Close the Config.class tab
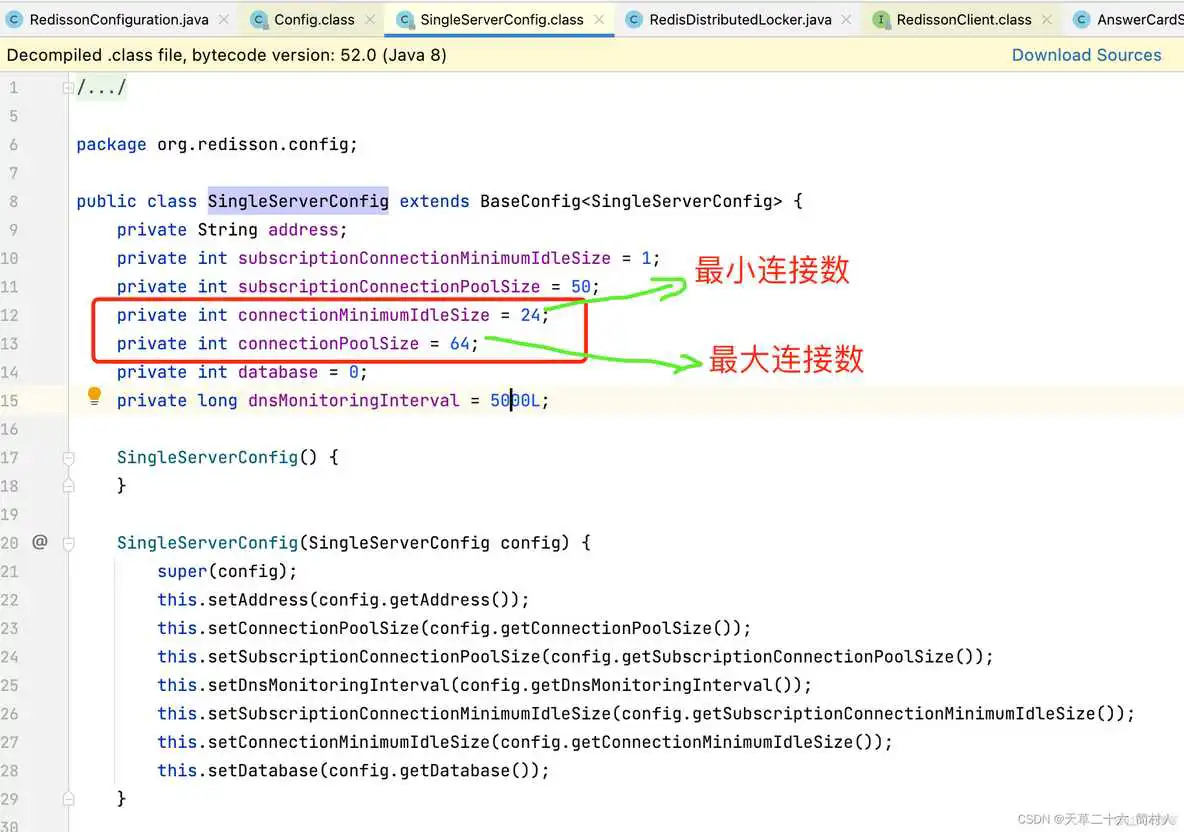The height and width of the screenshot is (832, 1184). pos(368,18)
